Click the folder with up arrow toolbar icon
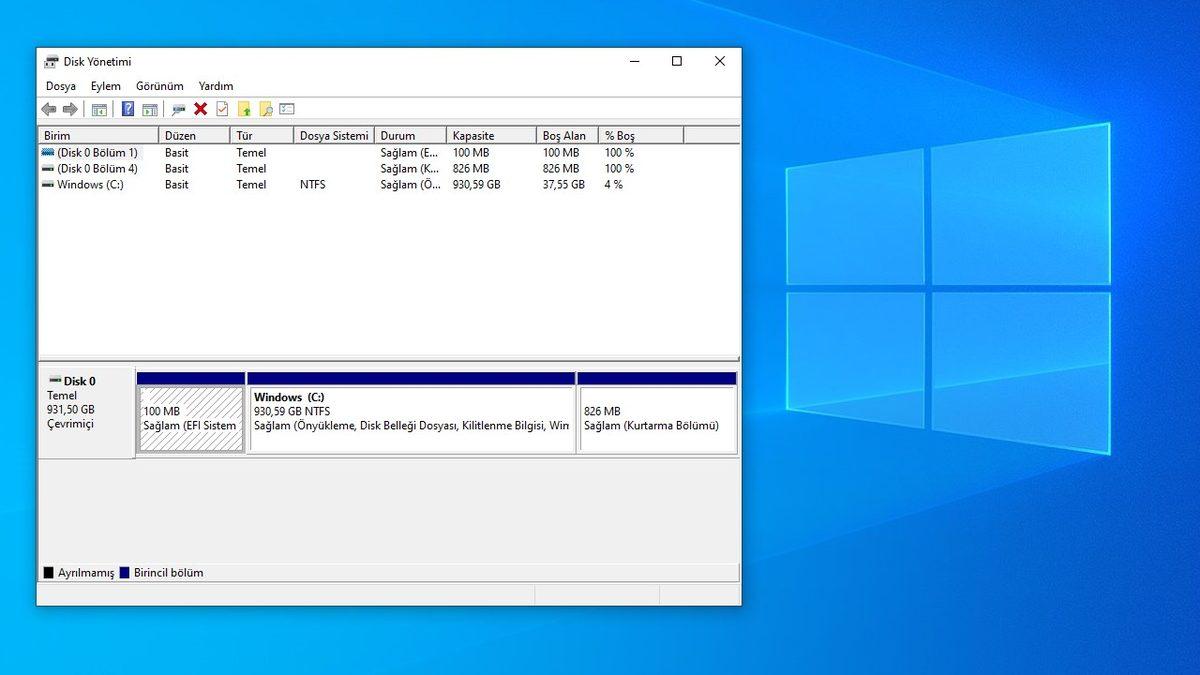The width and height of the screenshot is (1200, 675). (244, 109)
